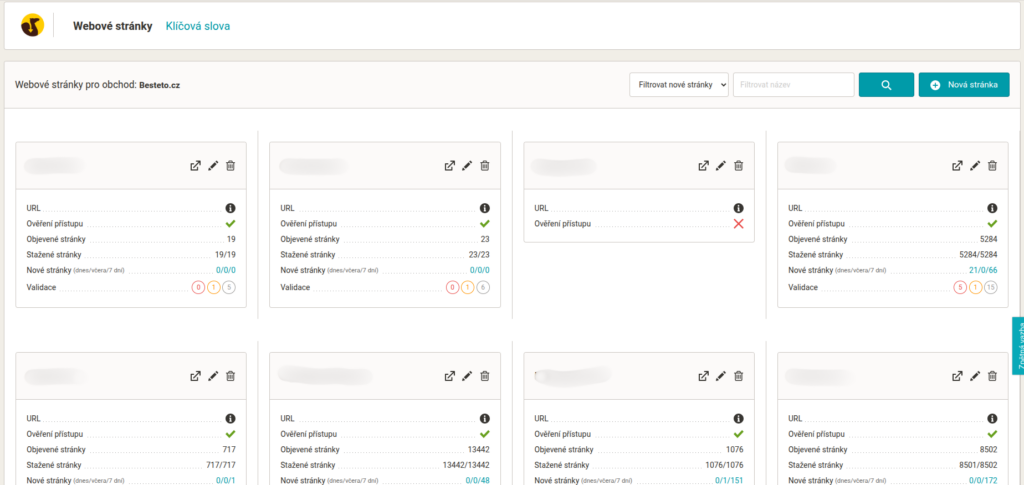Edit the website card with 1076 pages
Image resolution: width=1024 pixels, height=485 pixels.
click(x=721, y=376)
